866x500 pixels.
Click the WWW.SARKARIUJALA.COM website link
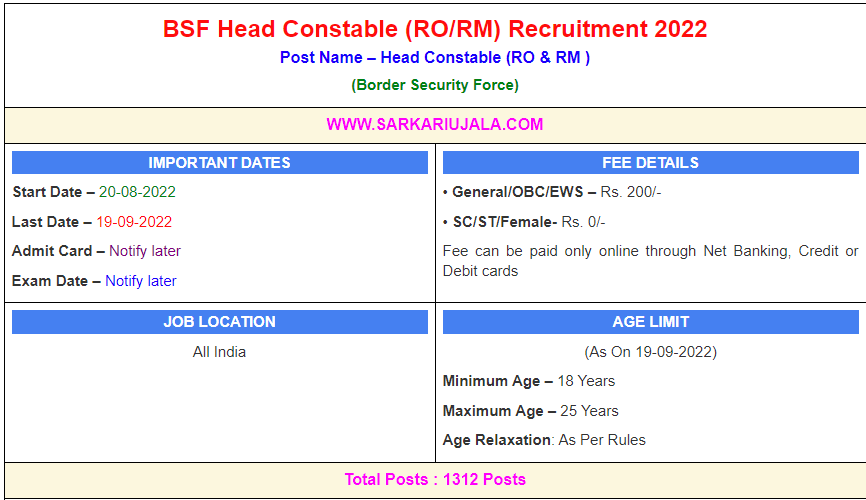(434, 125)
